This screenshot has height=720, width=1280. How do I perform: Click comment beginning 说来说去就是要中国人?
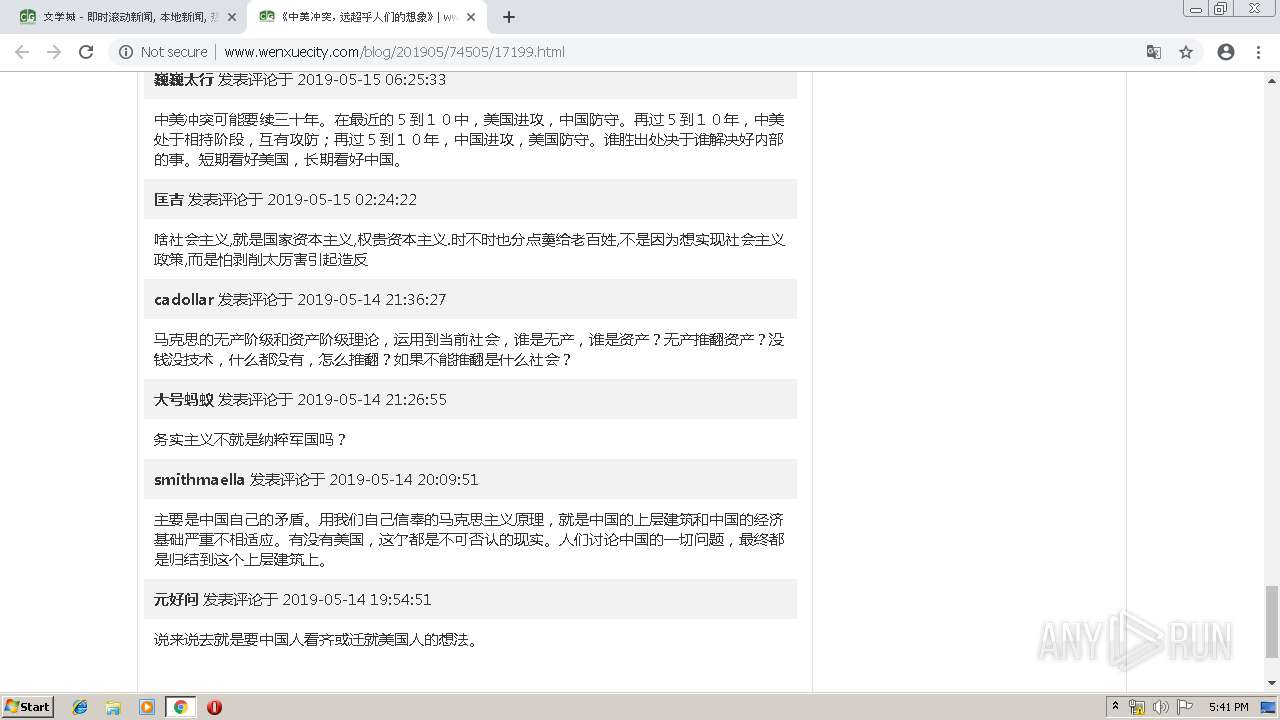[317, 639]
